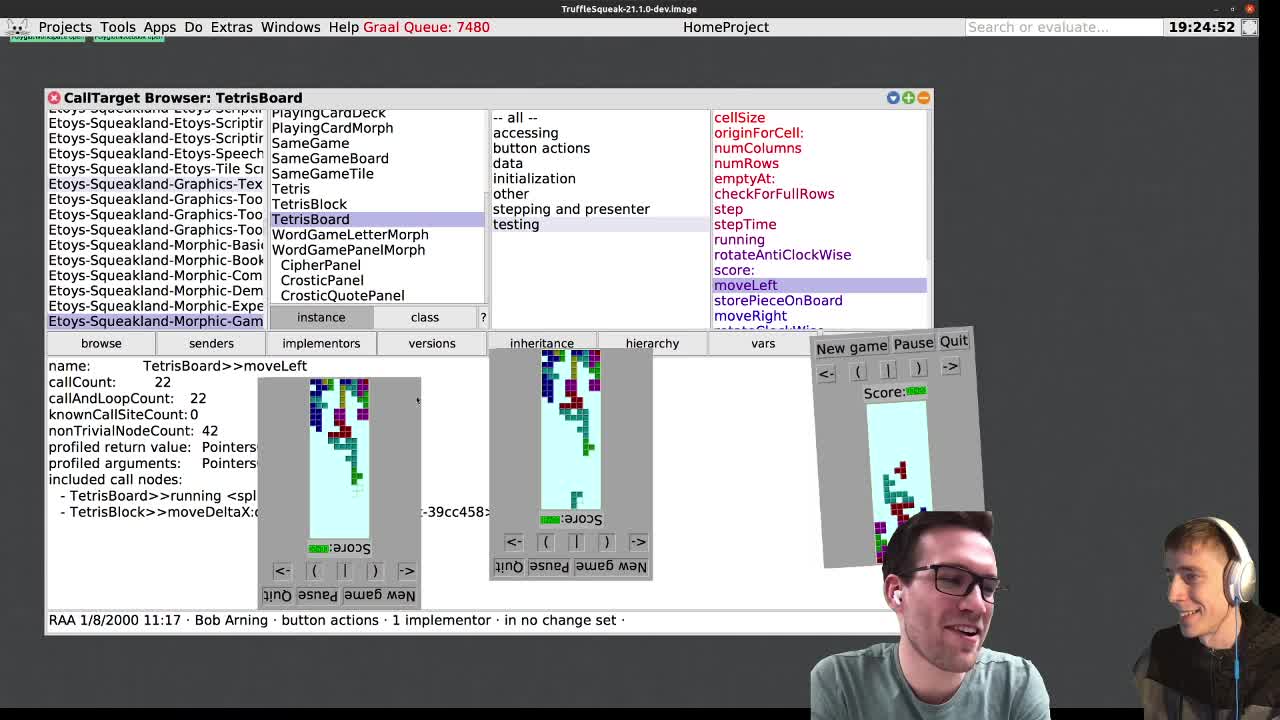
Task: Select the rotateAntiClockWise method
Action: 782,255
